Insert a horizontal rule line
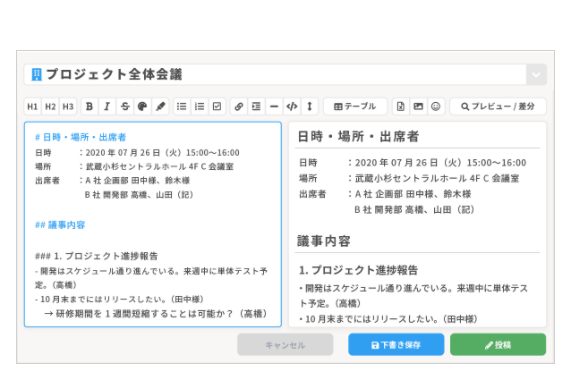574x376 pixels. [x=274, y=107]
